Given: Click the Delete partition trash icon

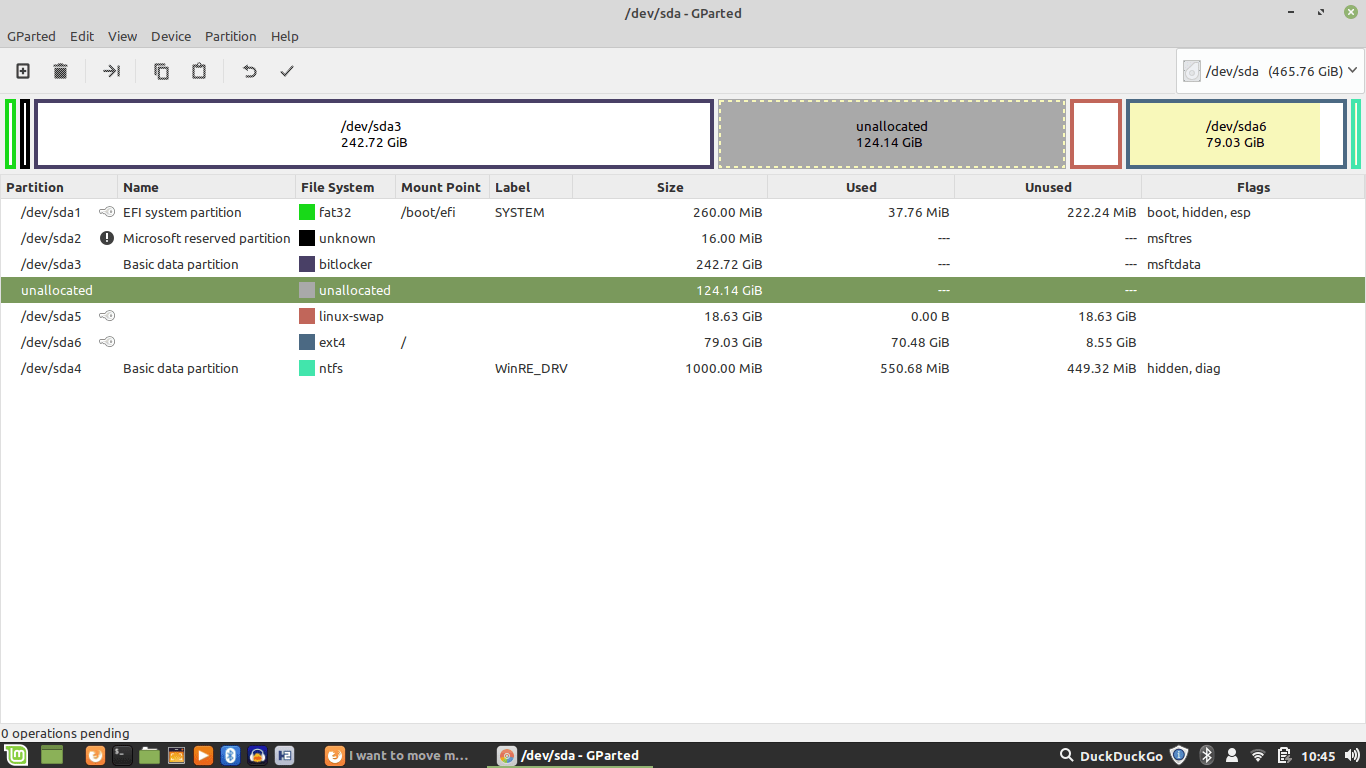Looking at the screenshot, I should click(61, 71).
